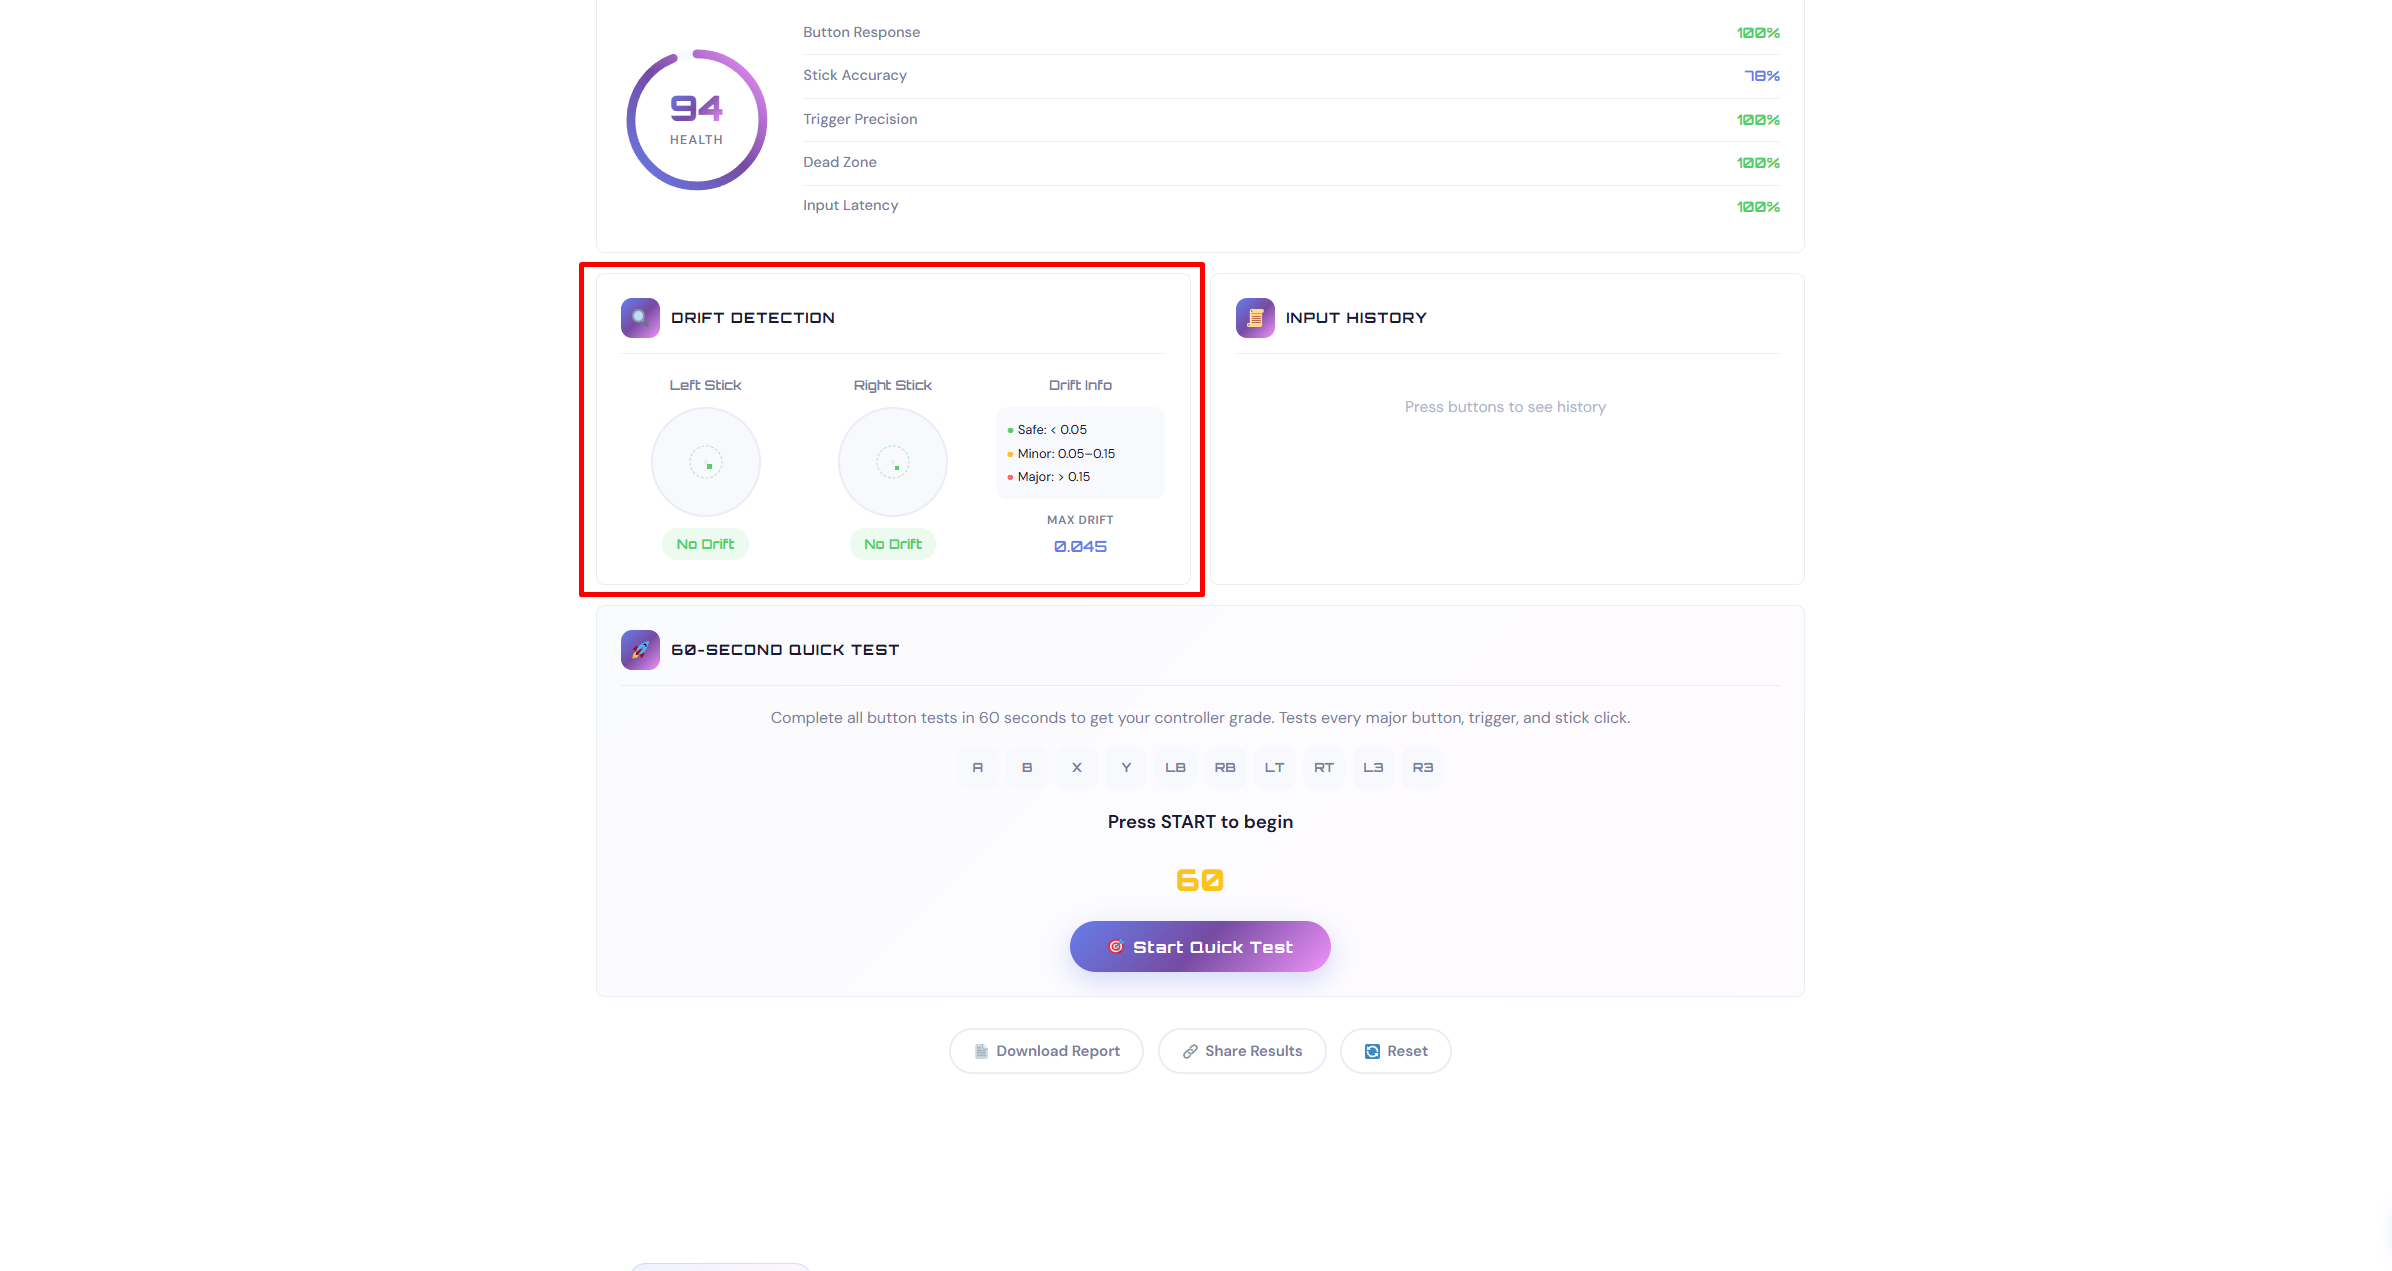Click the Left Stick No Drift badge
The width and height of the screenshot is (2392, 1271).
[x=706, y=544]
